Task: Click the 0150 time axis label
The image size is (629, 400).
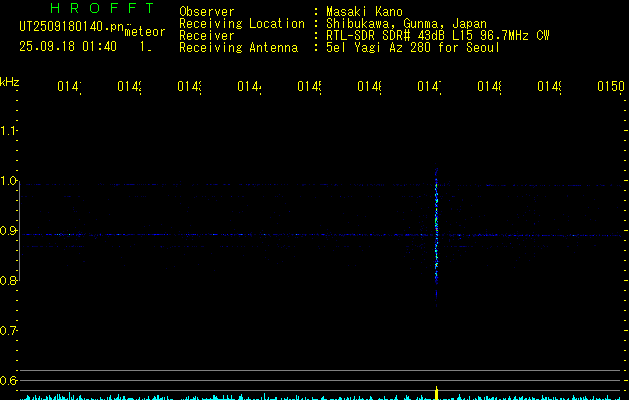Action: click(x=611, y=86)
